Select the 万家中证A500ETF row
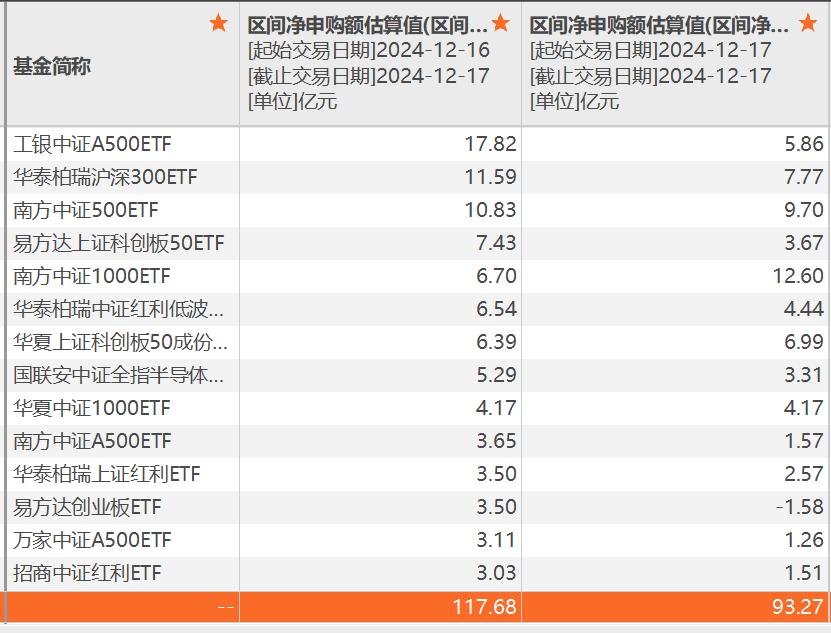Screen dimensions: 831x633 [x=92, y=540]
